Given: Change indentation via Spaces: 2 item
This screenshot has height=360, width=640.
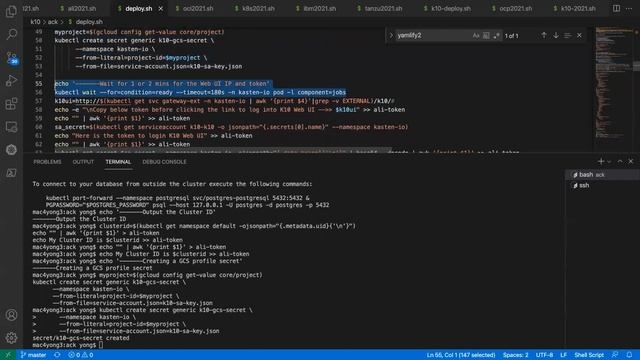Looking at the screenshot, I should (x=516, y=355).
